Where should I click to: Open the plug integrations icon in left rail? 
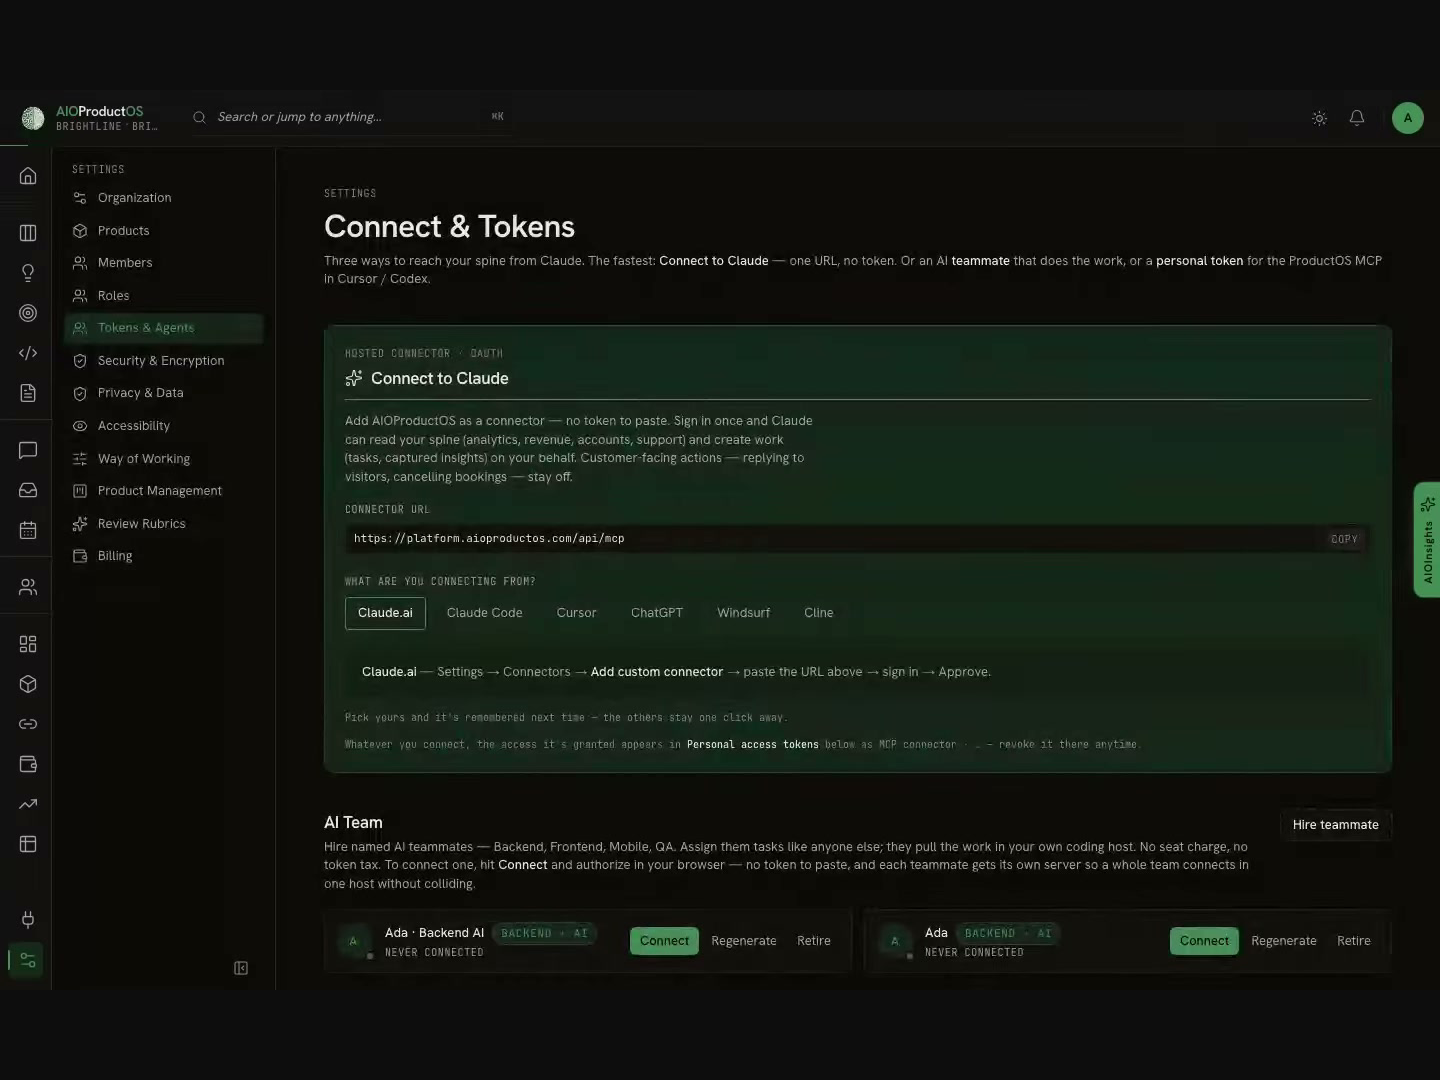pos(28,920)
